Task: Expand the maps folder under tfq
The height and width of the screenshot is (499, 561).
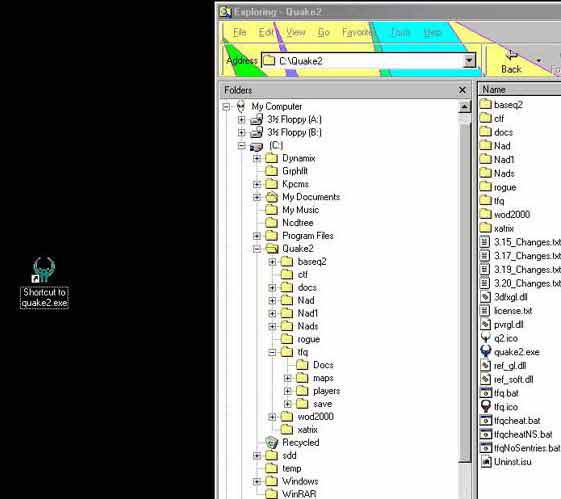Action: click(288, 378)
